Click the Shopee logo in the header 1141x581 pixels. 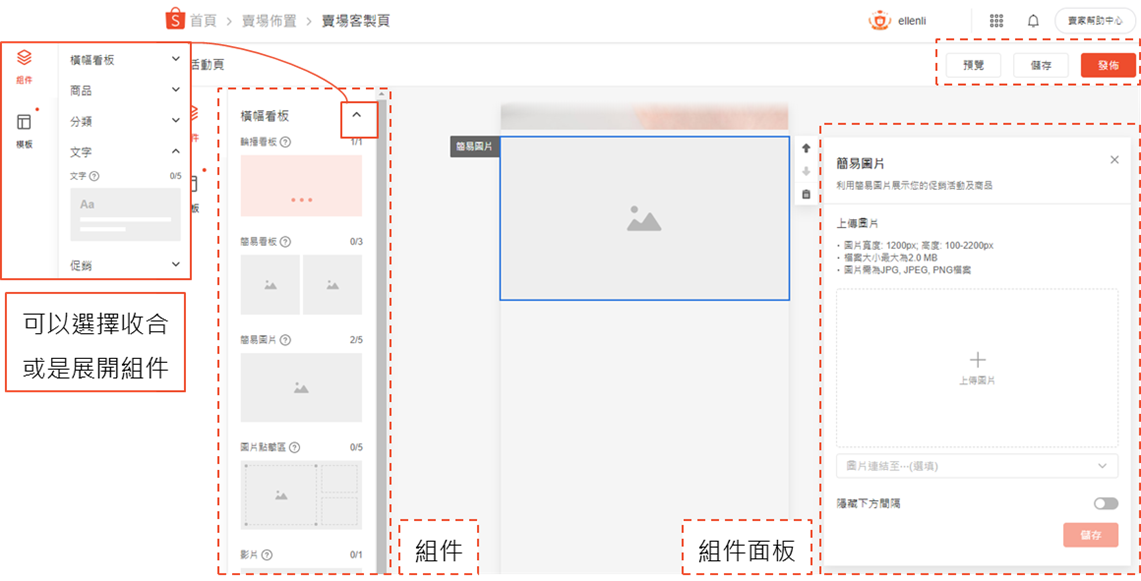click(x=175, y=20)
